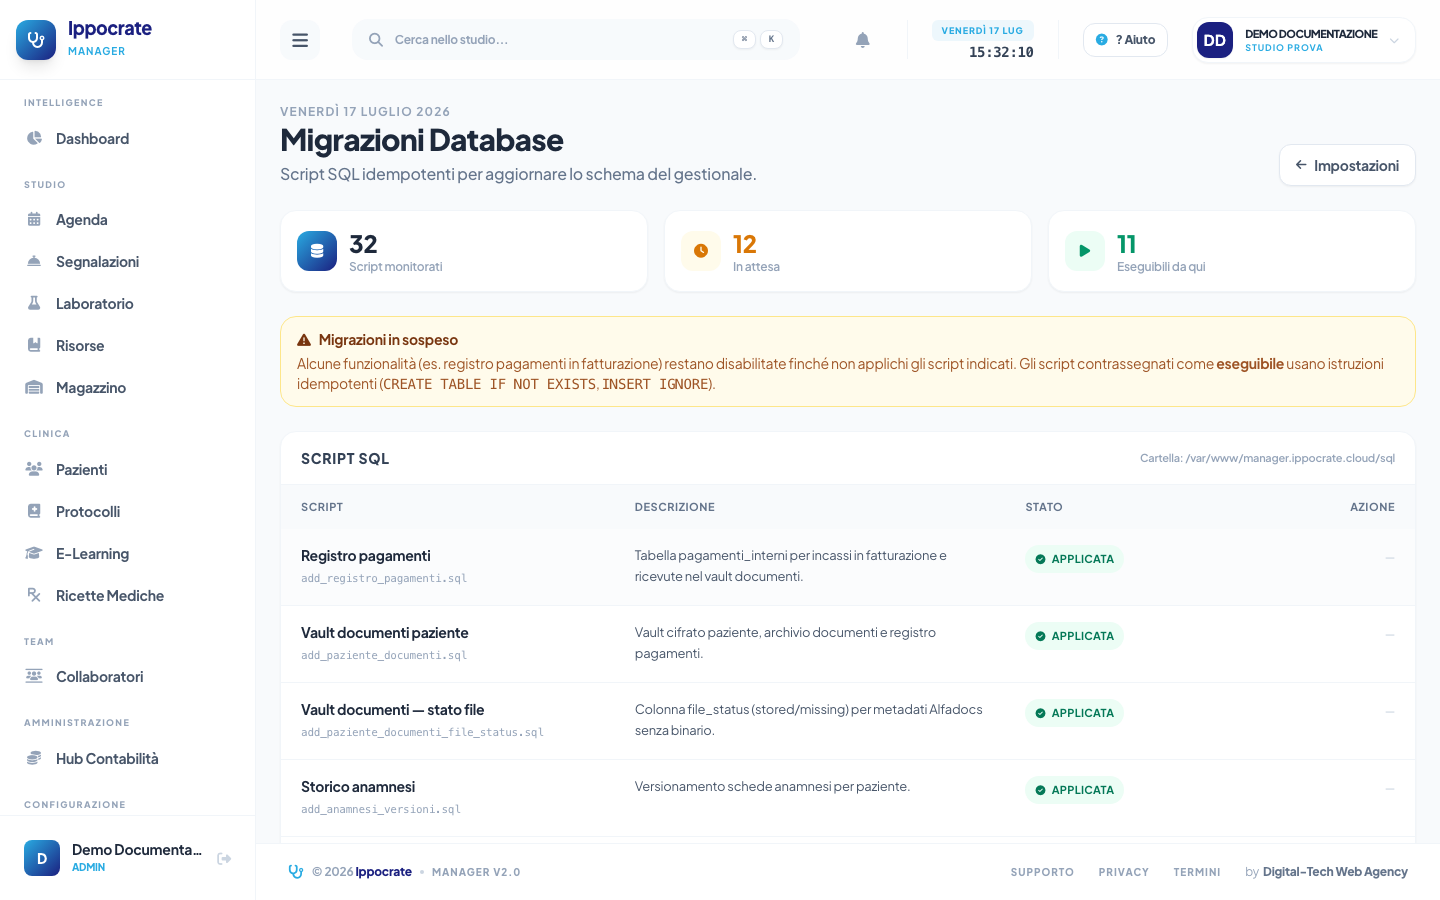Click the Agenda calendar icon
Viewport: 1440px width, 900px height.
pos(34,219)
